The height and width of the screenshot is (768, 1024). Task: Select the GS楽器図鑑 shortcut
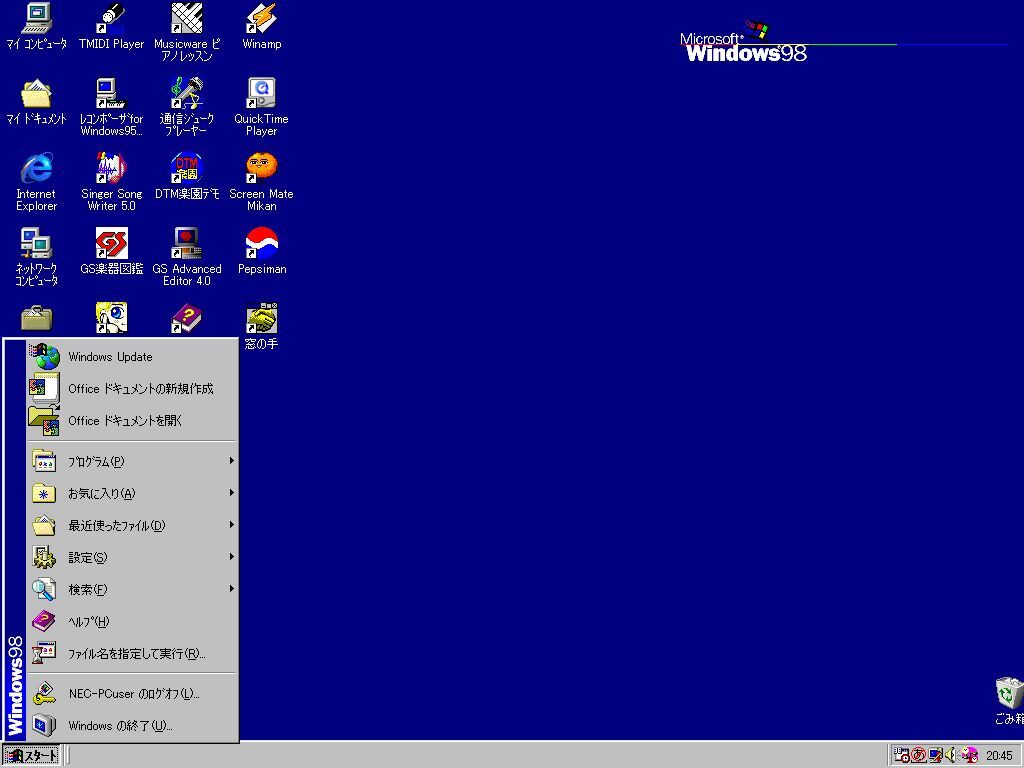click(111, 251)
